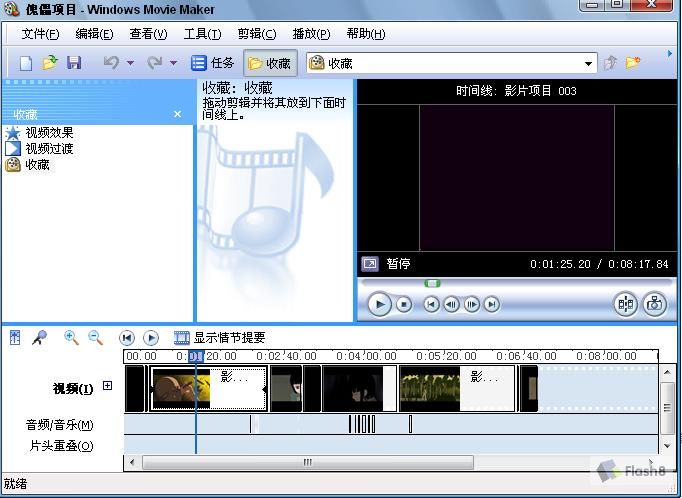Click the preview seek bar handle
This screenshot has height=498, width=682.
pyautogui.click(x=432, y=284)
